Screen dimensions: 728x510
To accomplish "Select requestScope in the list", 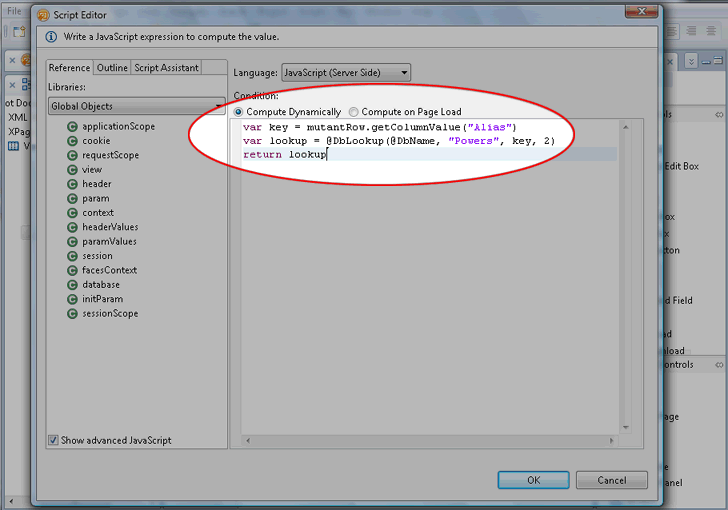I will (110, 155).
